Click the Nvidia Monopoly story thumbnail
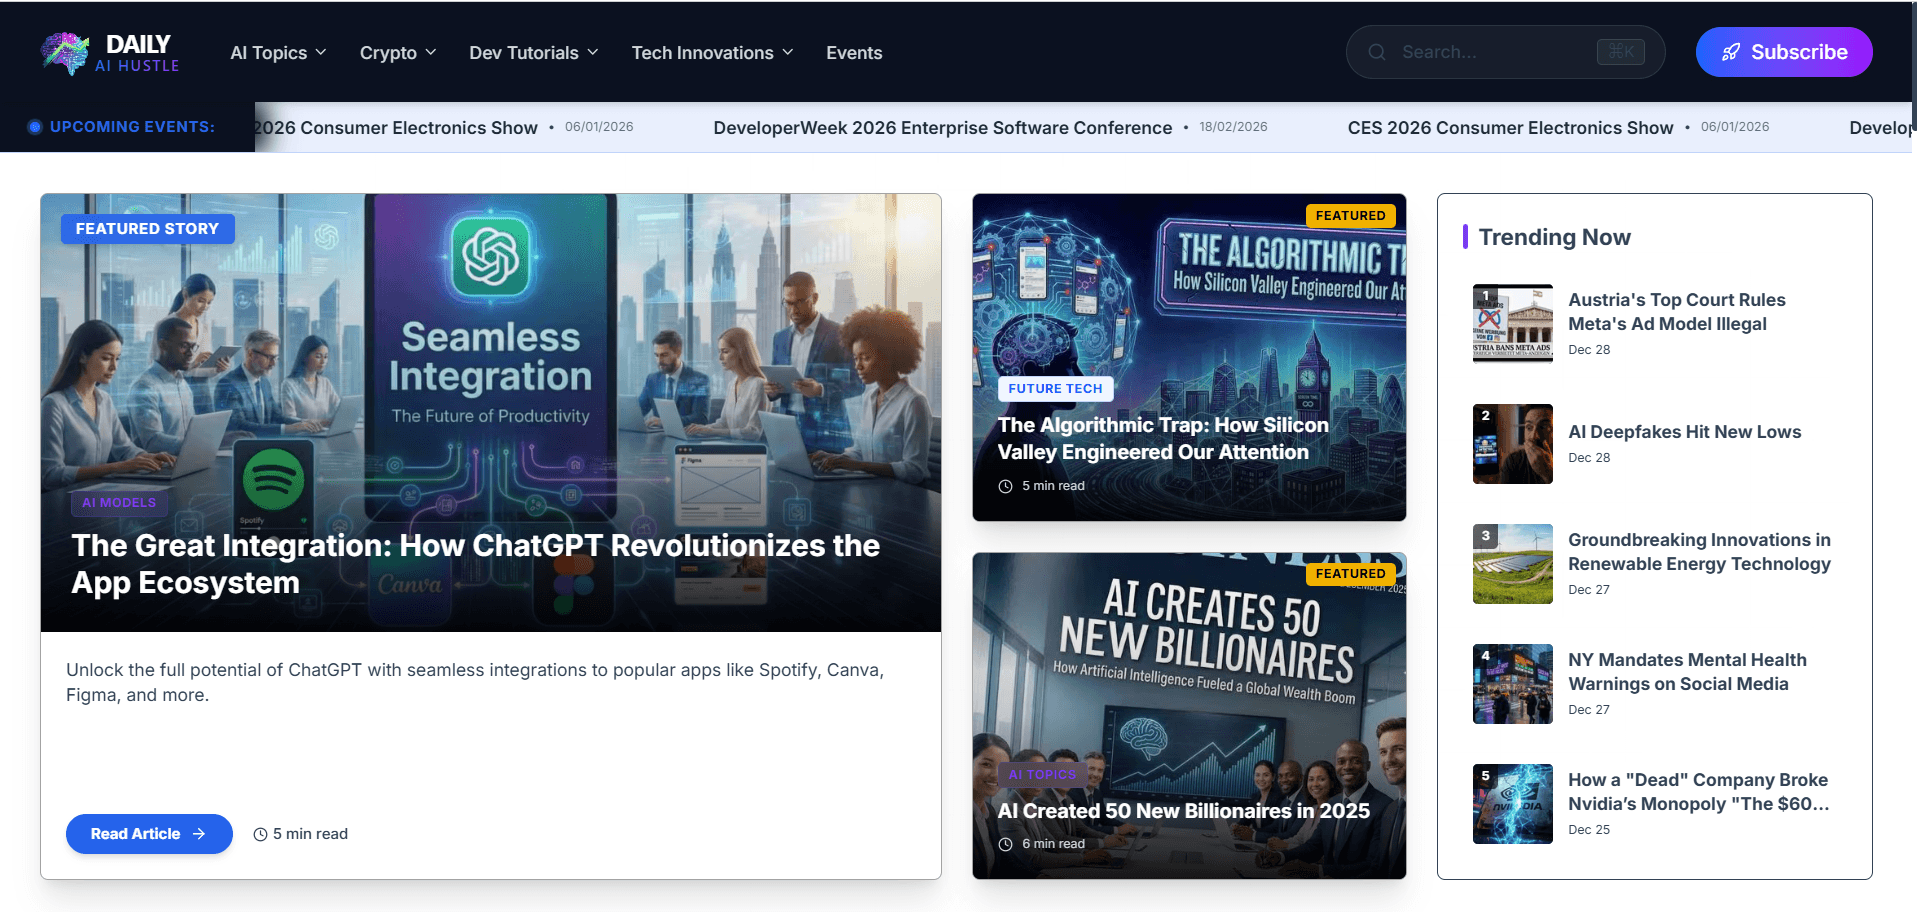1917x912 pixels. pos(1512,803)
